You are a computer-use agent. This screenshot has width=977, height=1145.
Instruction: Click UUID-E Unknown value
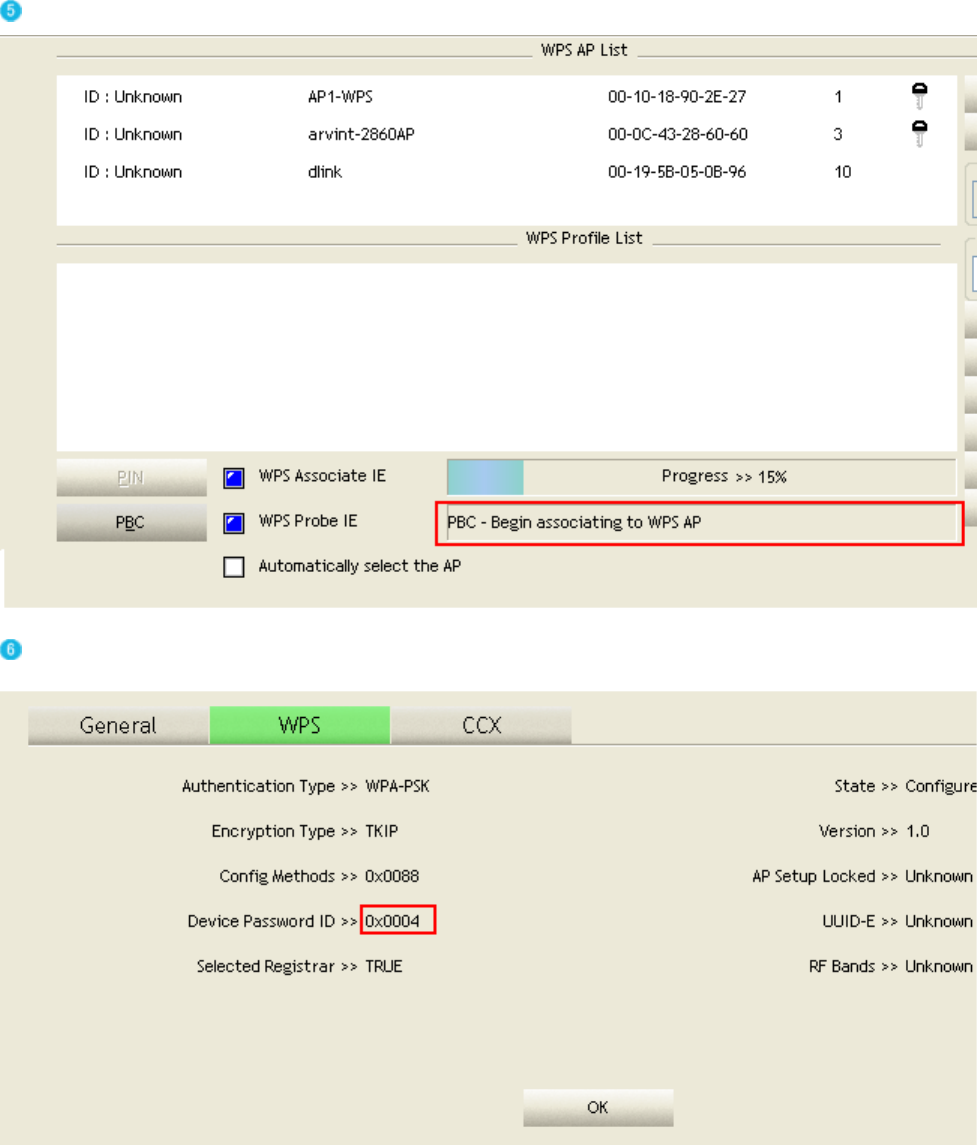pos(939,922)
